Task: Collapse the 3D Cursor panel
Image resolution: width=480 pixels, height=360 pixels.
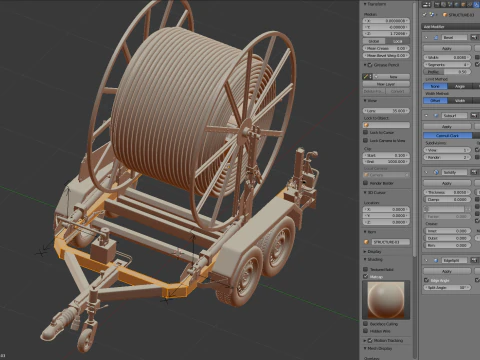Action: click(365, 192)
